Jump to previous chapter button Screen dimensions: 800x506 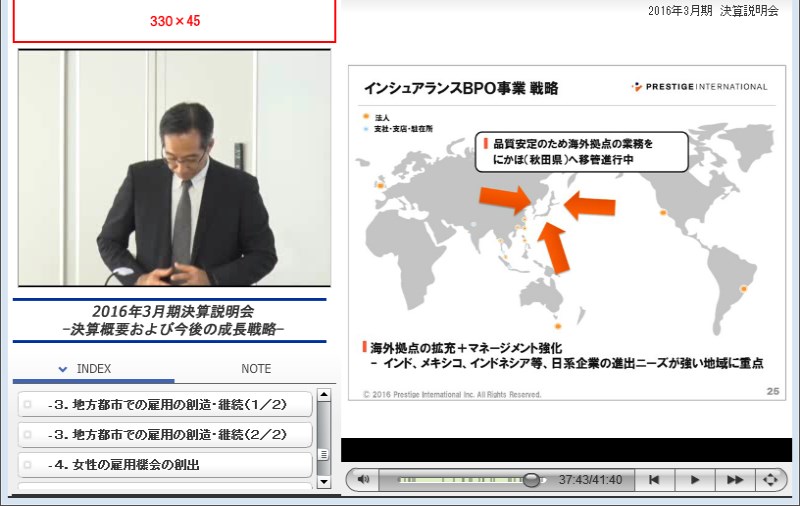click(x=654, y=479)
